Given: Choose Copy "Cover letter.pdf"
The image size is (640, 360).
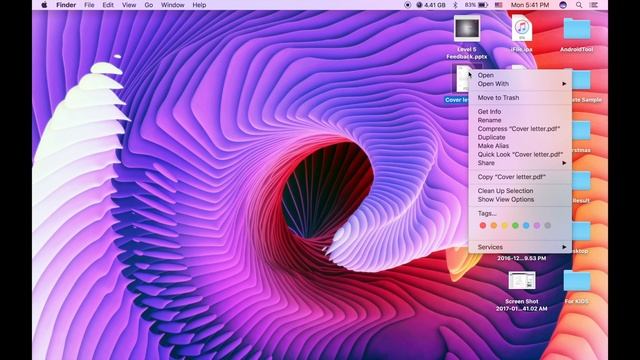Looking at the screenshot, I should (x=520, y=177).
